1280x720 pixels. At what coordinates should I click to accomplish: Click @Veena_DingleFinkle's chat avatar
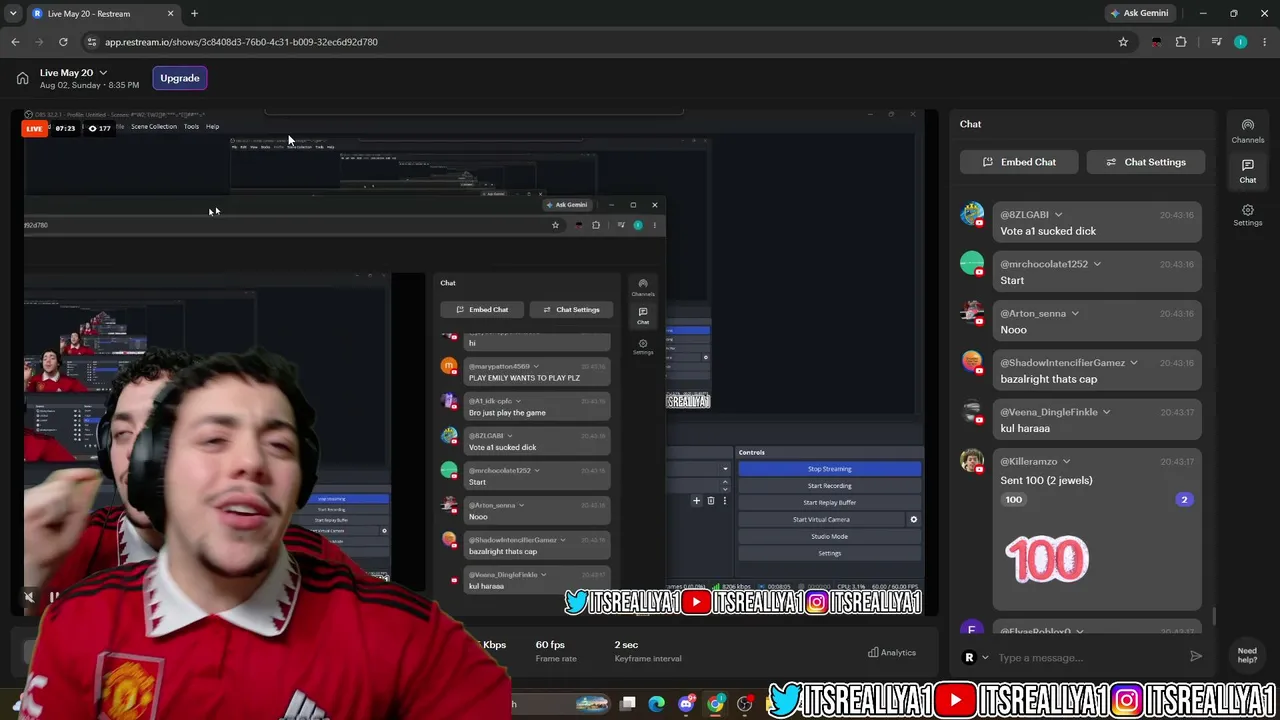click(x=972, y=412)
